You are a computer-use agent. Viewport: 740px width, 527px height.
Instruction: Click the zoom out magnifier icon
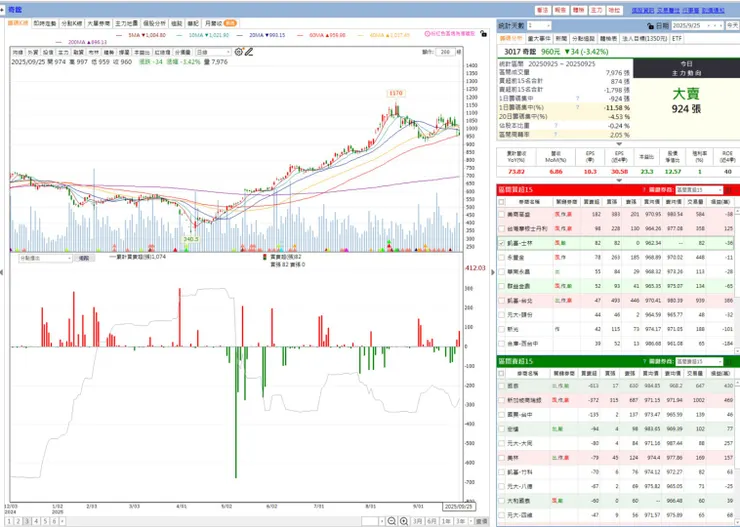pos(392,521)
